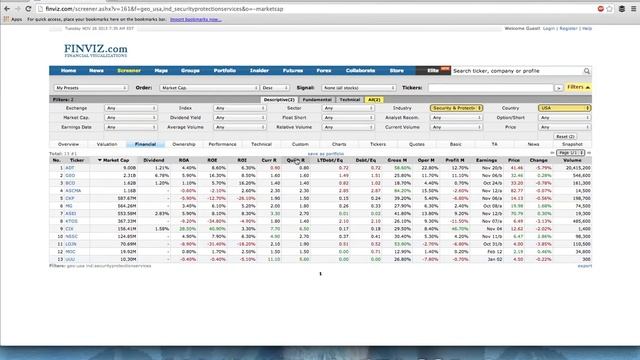
Task: Click the Import bookmarks now link
Action: tap(196, 19)
